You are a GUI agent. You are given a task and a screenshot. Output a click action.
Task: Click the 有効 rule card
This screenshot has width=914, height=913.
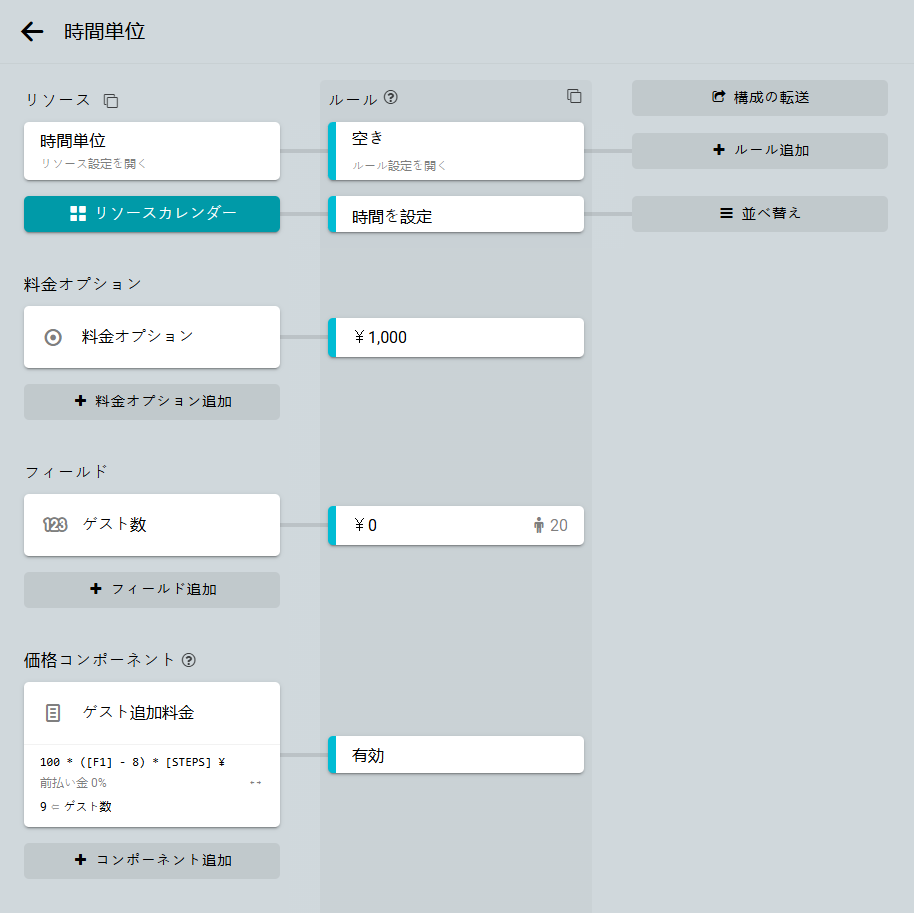[x=457, y=756]
